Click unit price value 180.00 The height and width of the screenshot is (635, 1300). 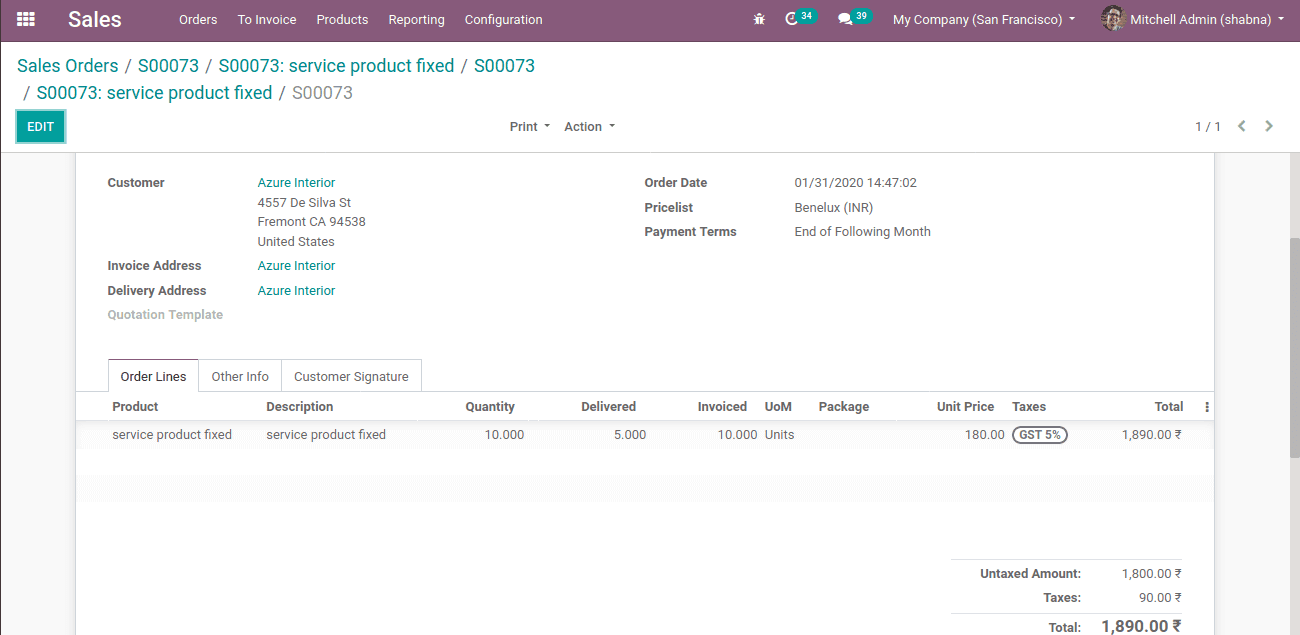(985, 435)
